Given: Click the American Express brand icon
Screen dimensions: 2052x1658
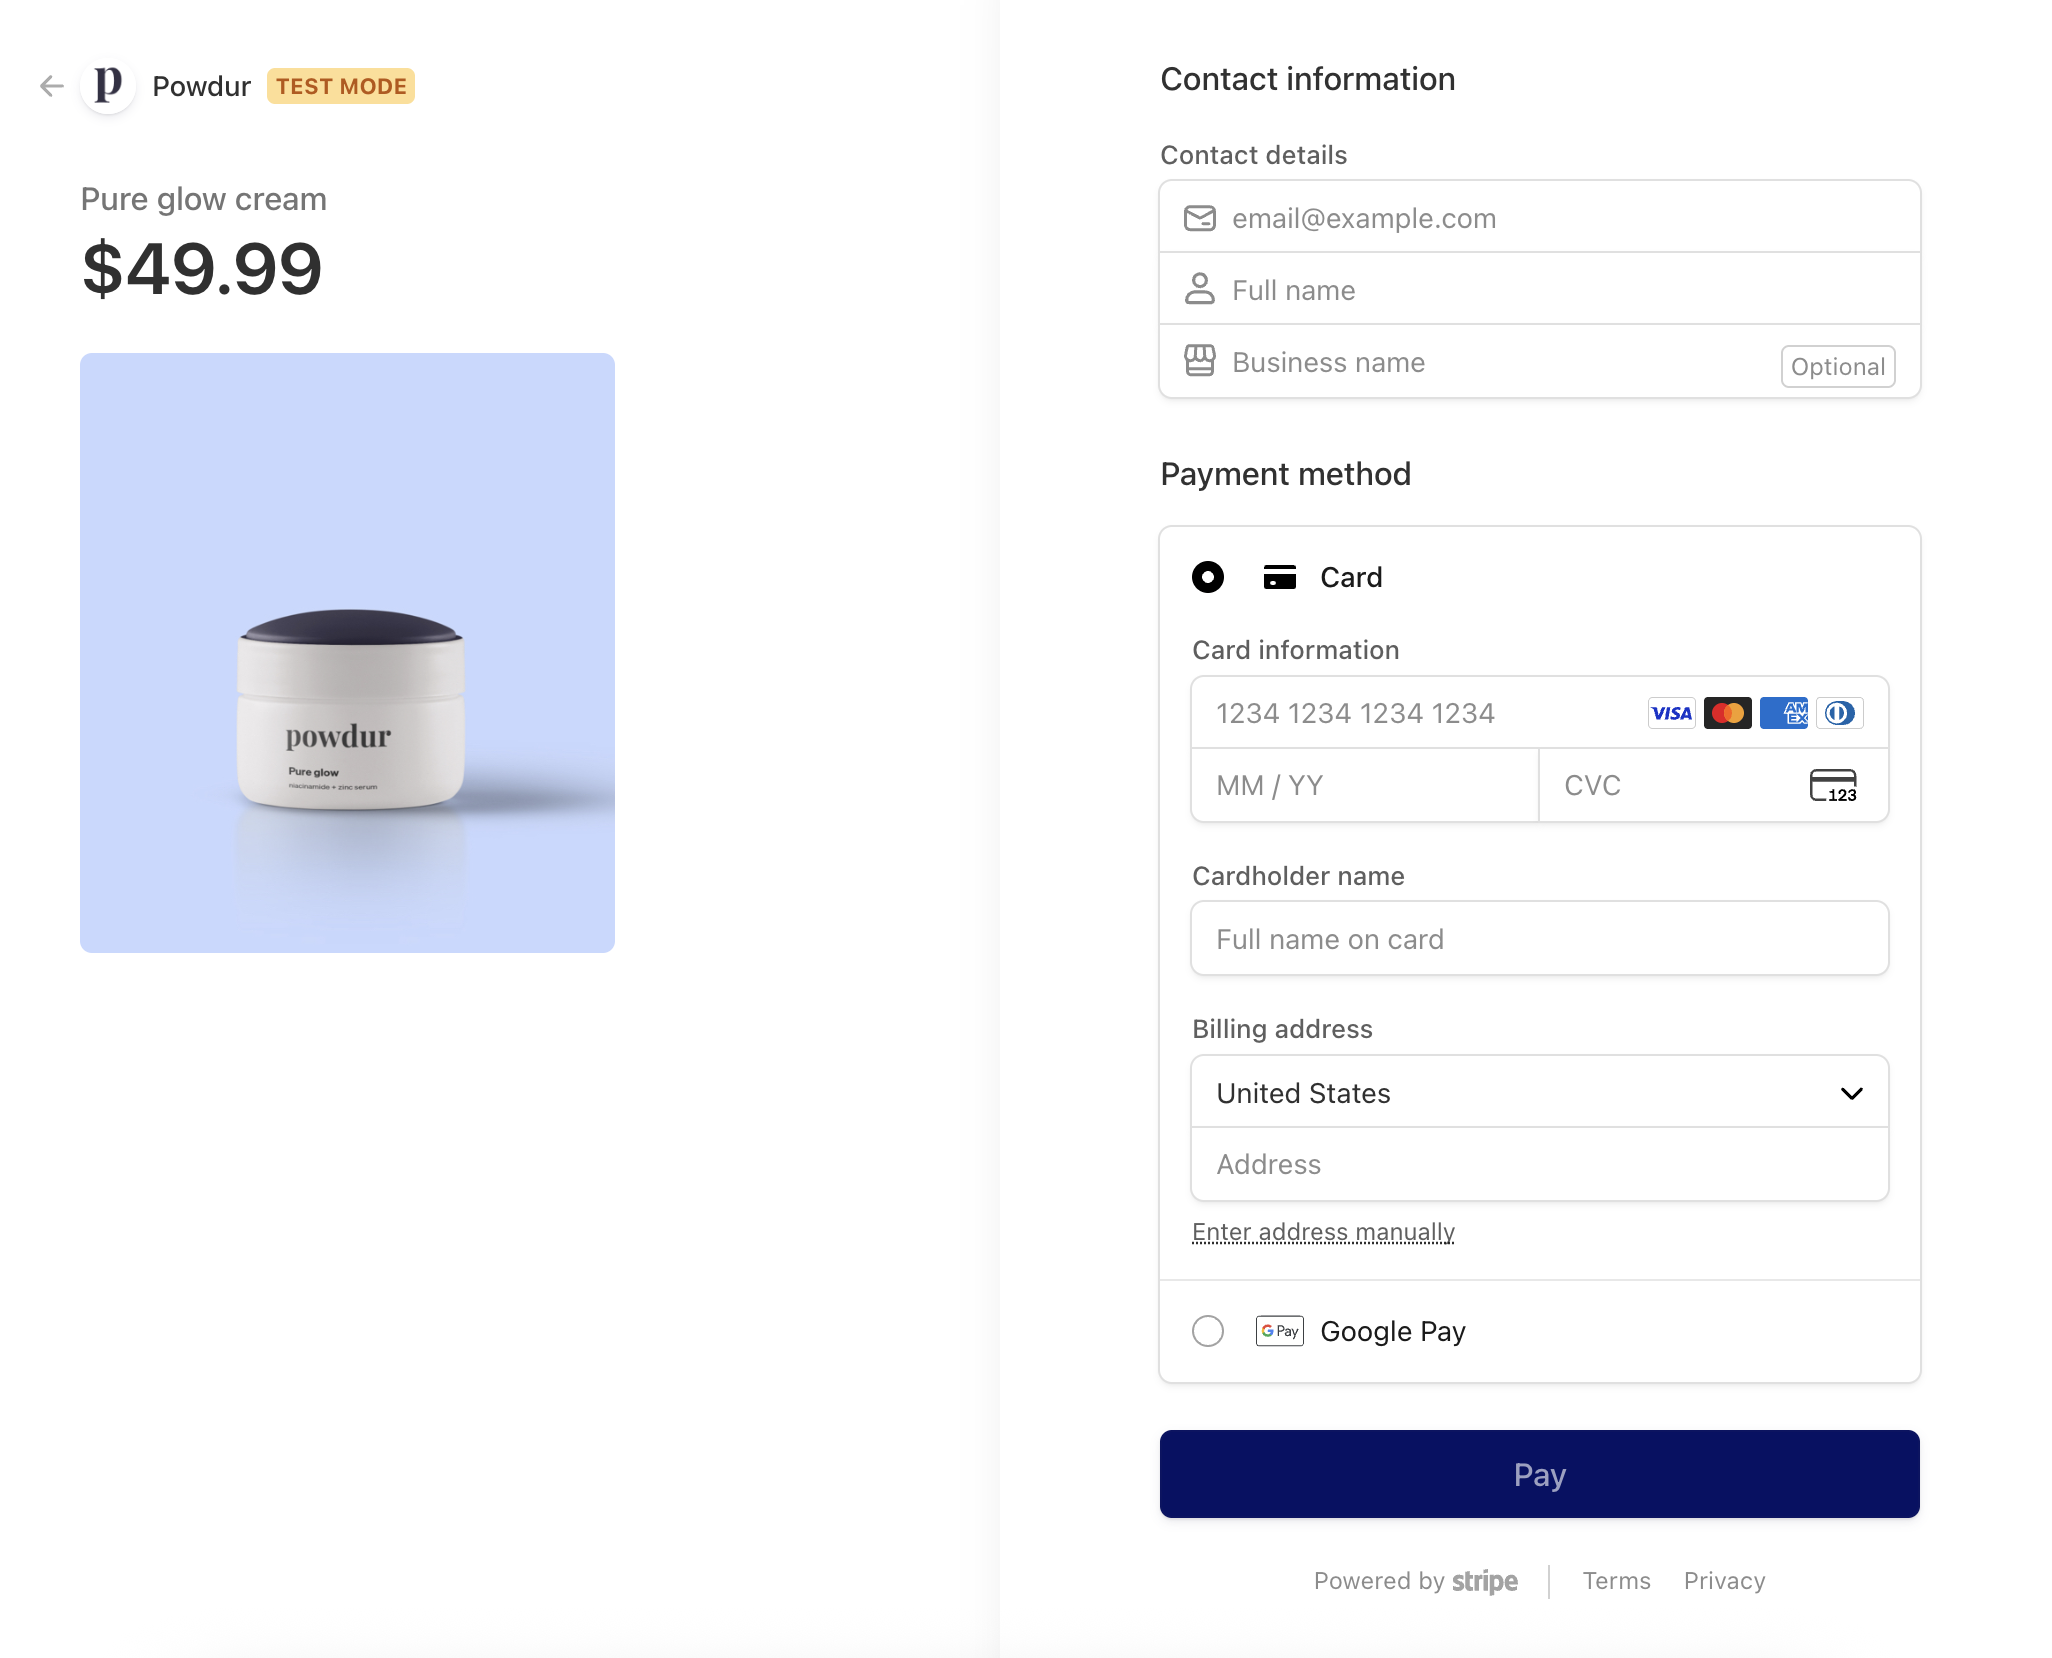Looking at the screenshot, I should (x=1784, y=713).
